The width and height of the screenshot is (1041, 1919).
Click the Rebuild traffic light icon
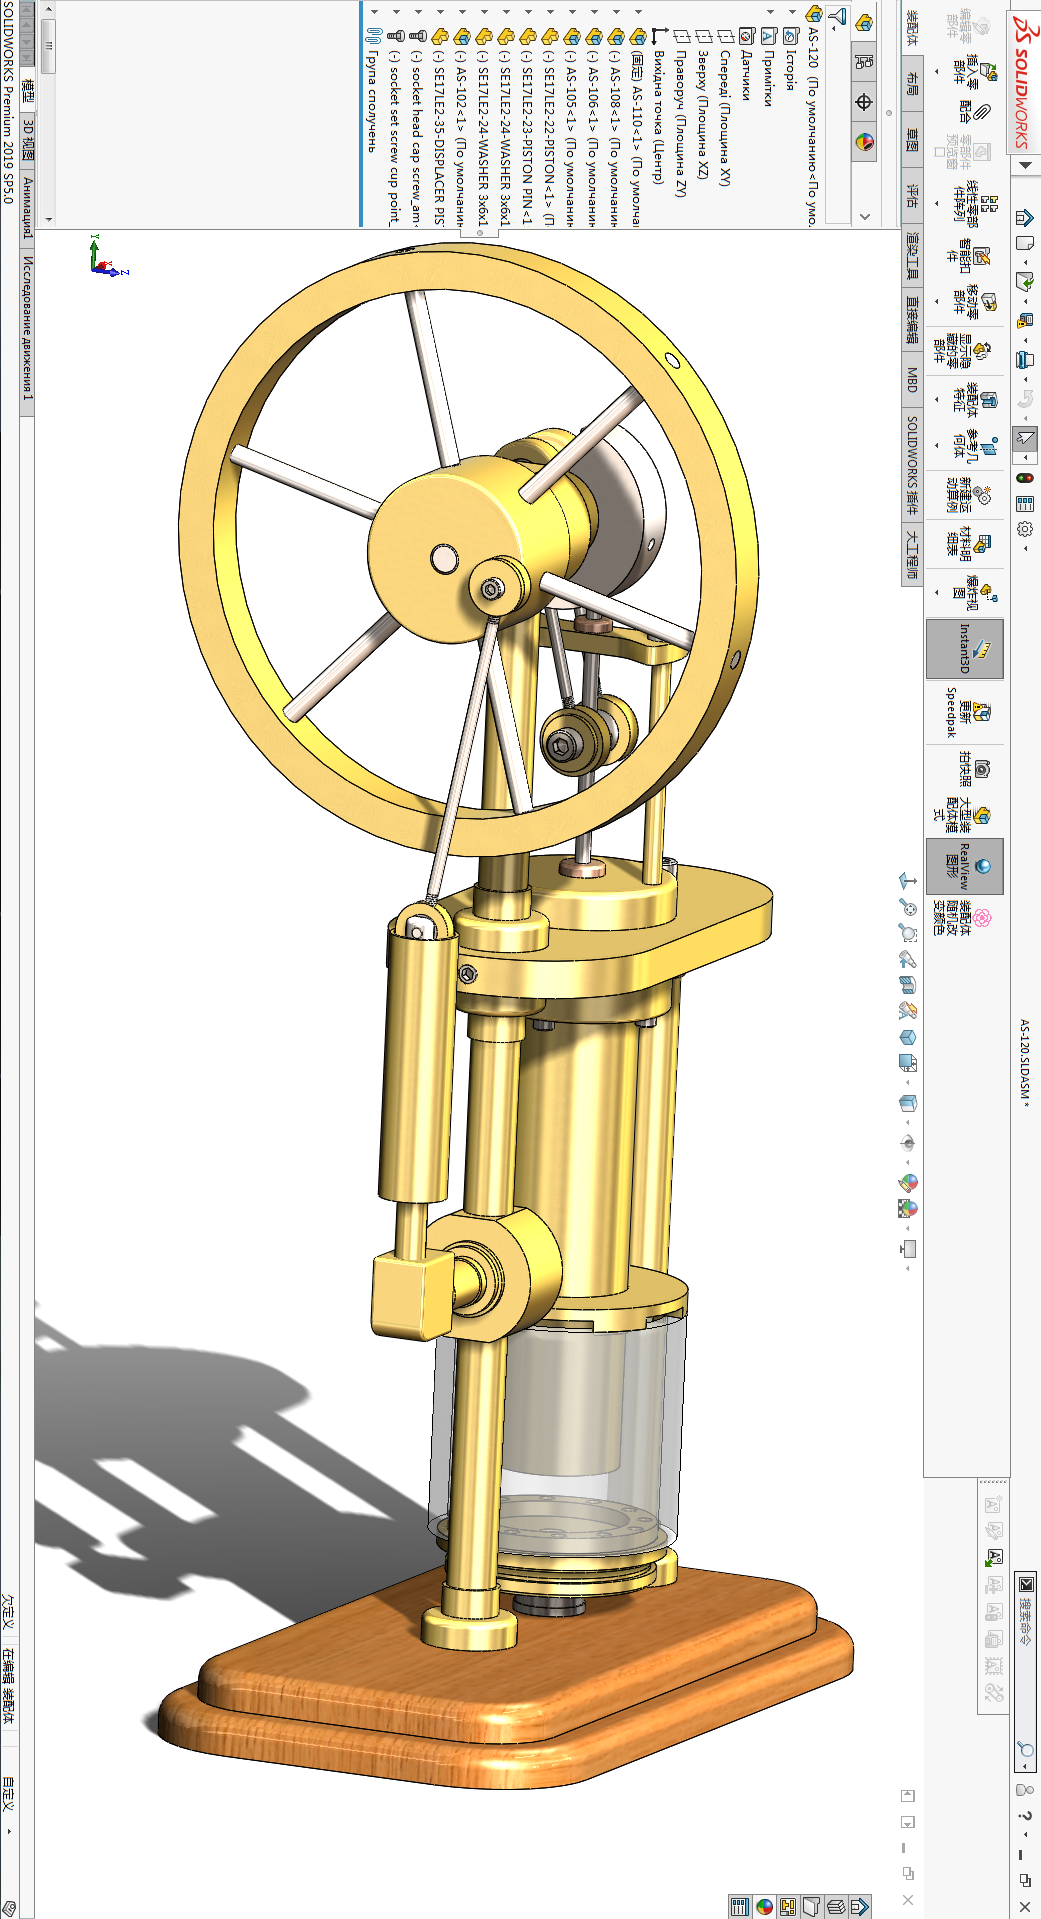(x=1025, y=478)
